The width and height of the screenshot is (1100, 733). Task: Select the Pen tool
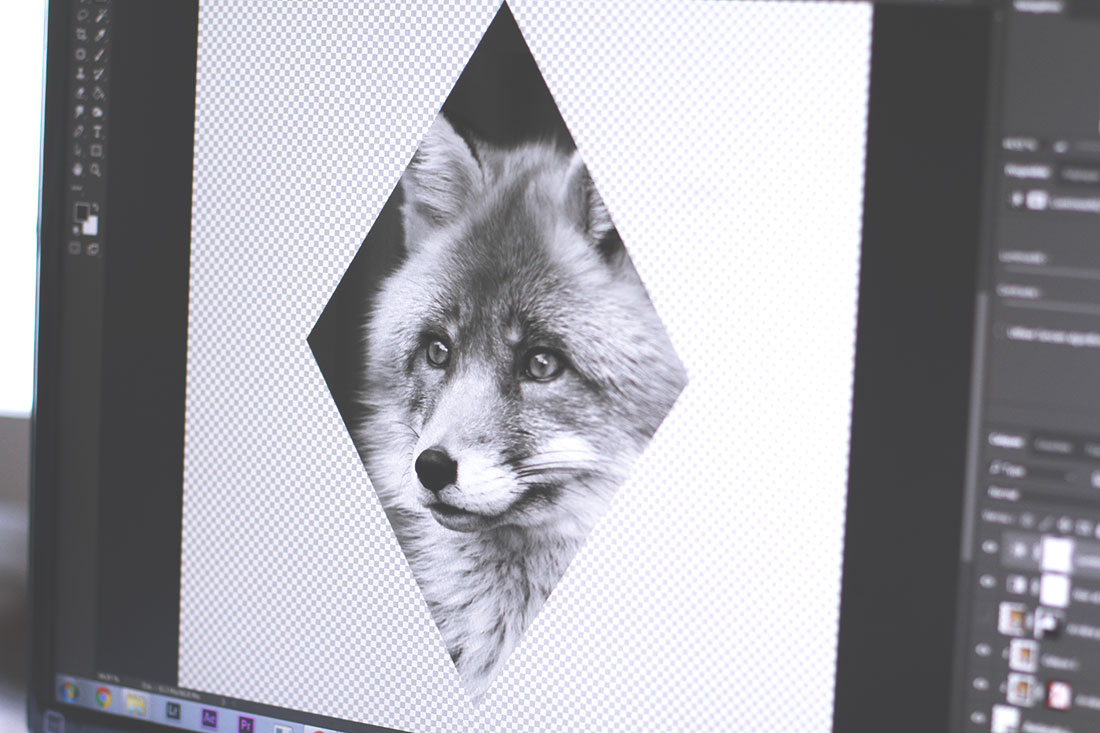click(78, 132)
